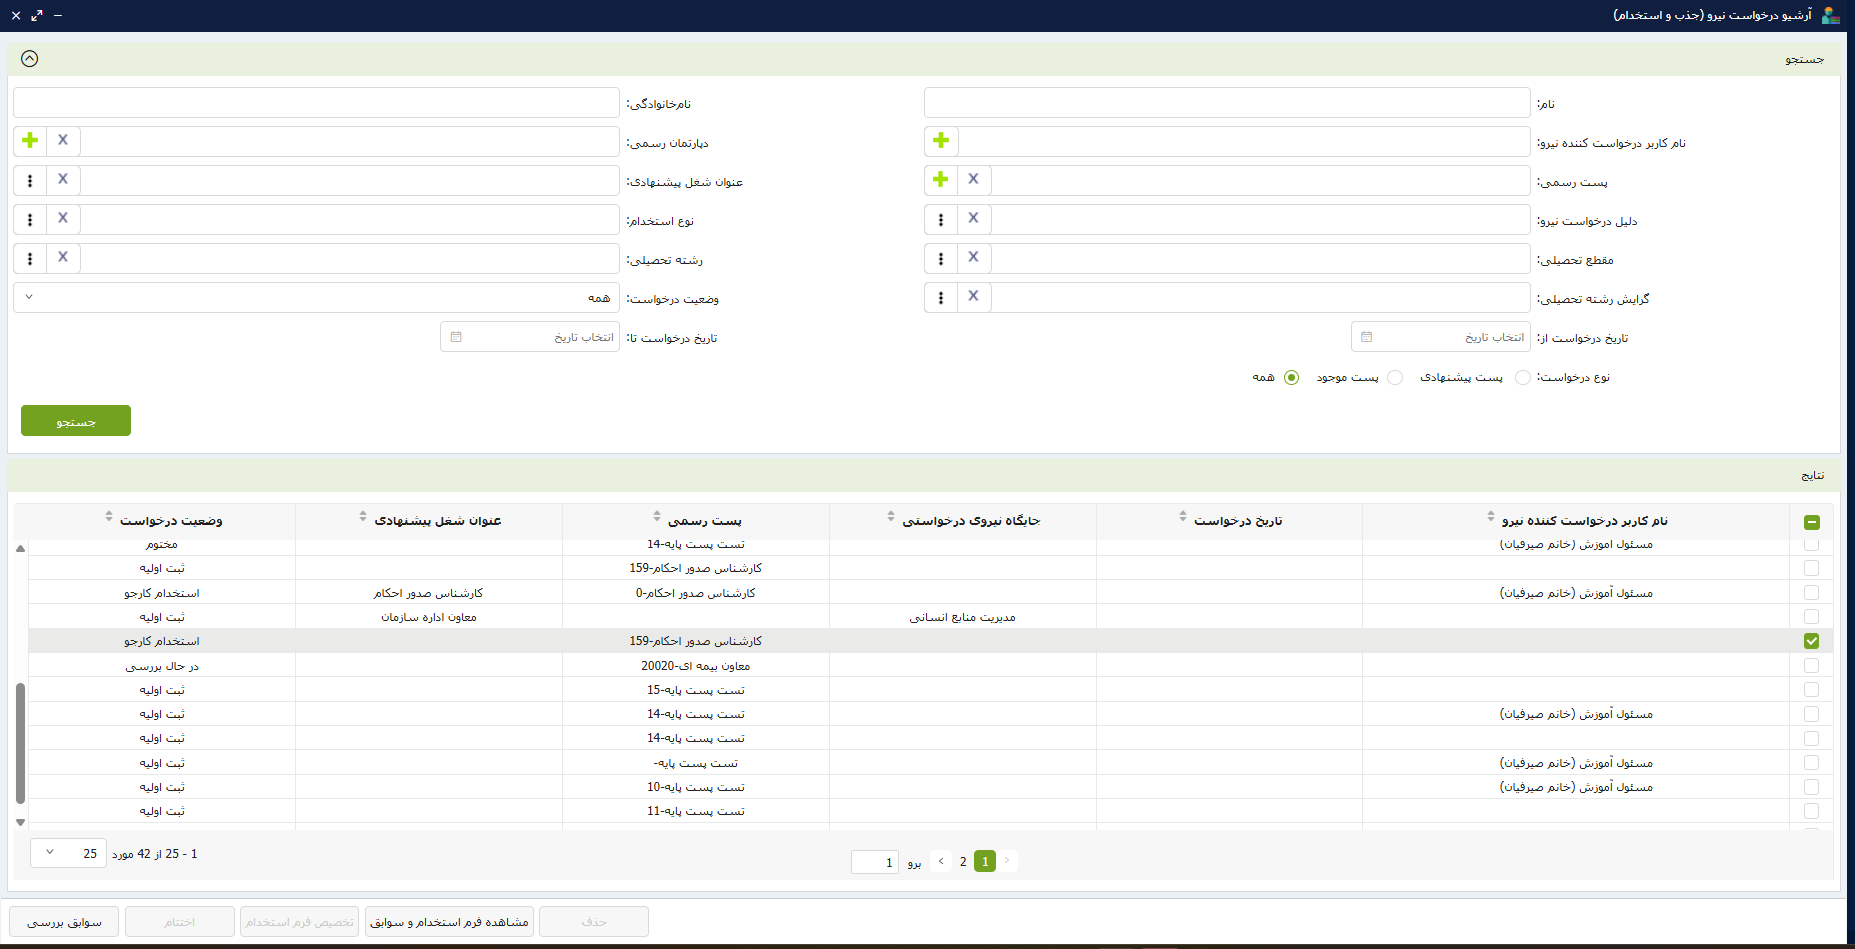Open calendar icon of تاریخ درخواست از
Viewport: 1855px width, 949px height.
[1367, 337]
